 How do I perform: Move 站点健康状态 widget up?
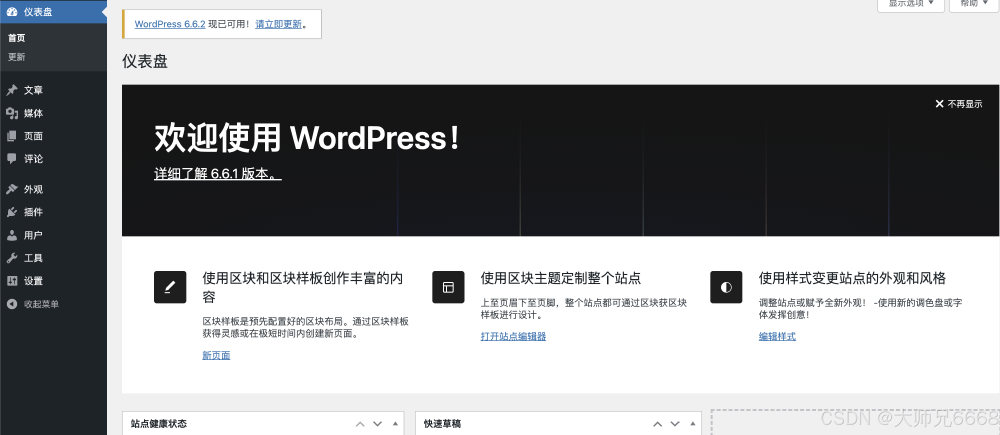360,424
